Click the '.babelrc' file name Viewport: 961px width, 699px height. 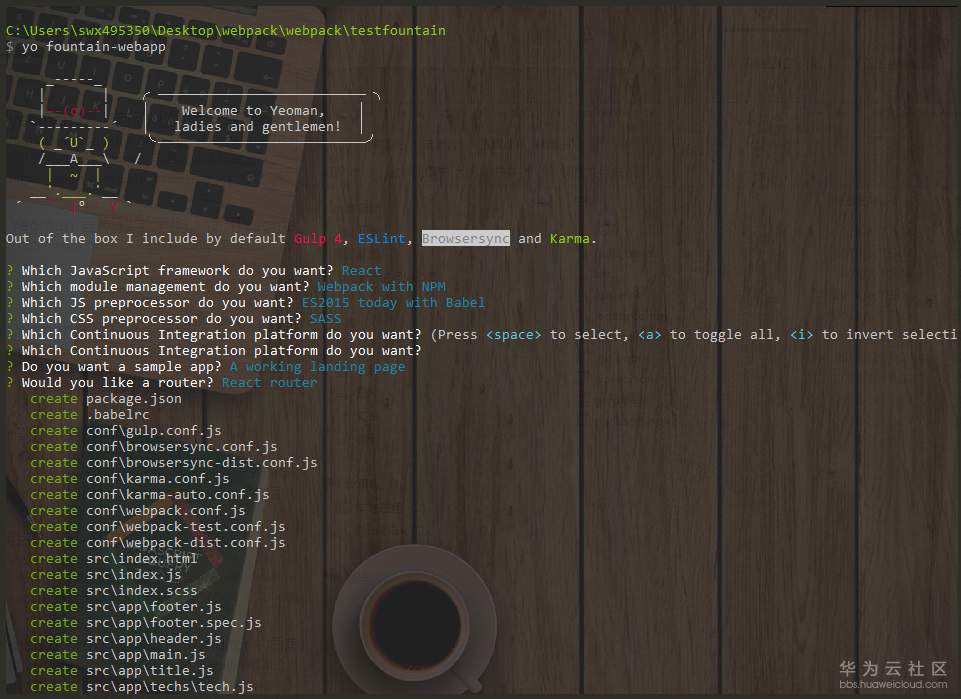tap(118, 415)
